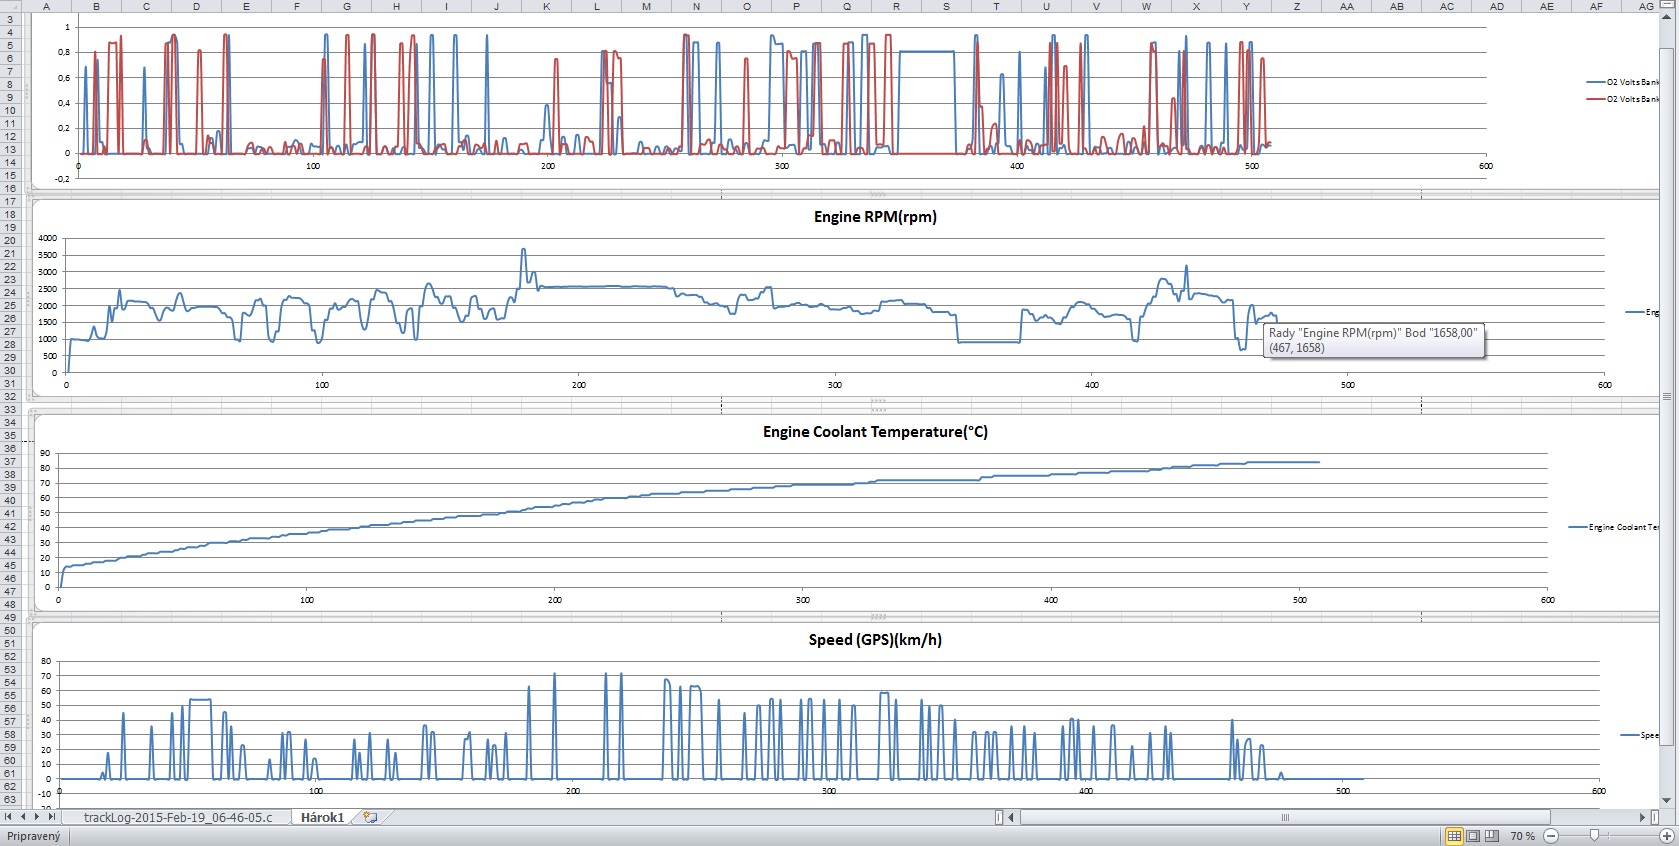Image resolution: width=1680 pixels, height=846 pixels.
Task: Select the Hárok1 sheet tab
Action: pyautogui.click(x=322, y=817)
